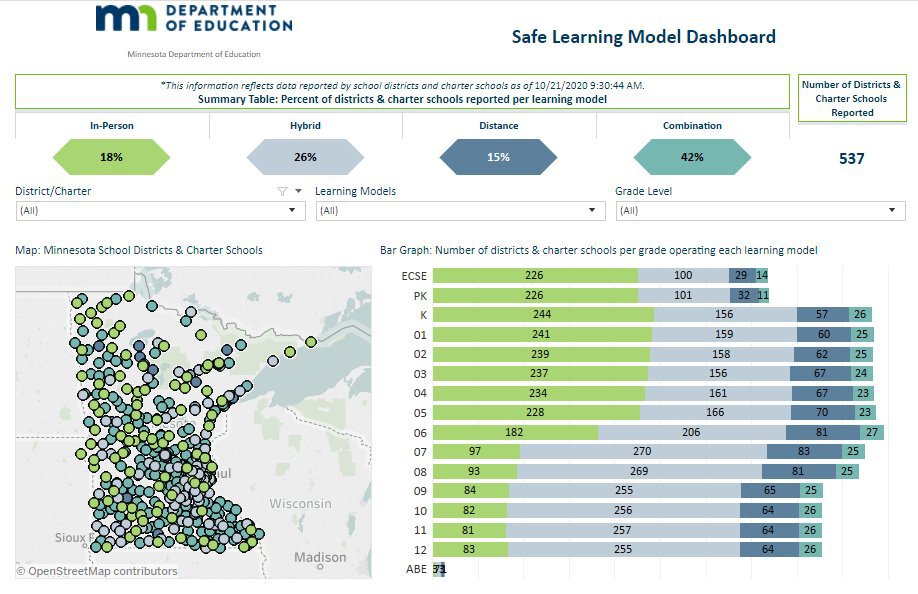Click the OpenStreetMap contributors attribution
This screenshot has height=594, width=918.
[x=97, y=571]
